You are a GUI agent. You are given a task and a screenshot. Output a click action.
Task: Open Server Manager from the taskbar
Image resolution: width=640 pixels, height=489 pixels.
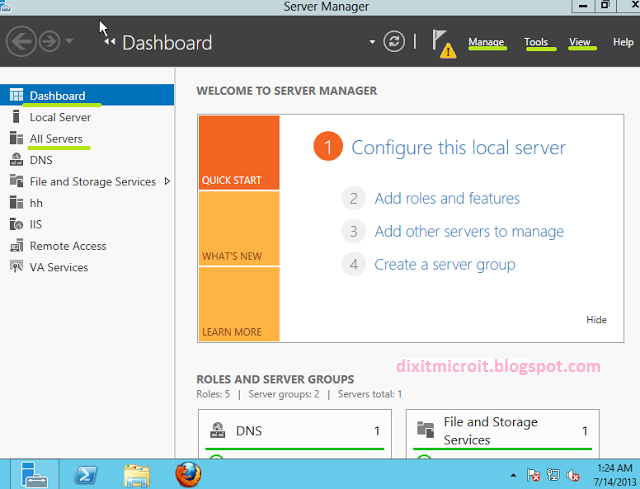[x=34, y=474]
